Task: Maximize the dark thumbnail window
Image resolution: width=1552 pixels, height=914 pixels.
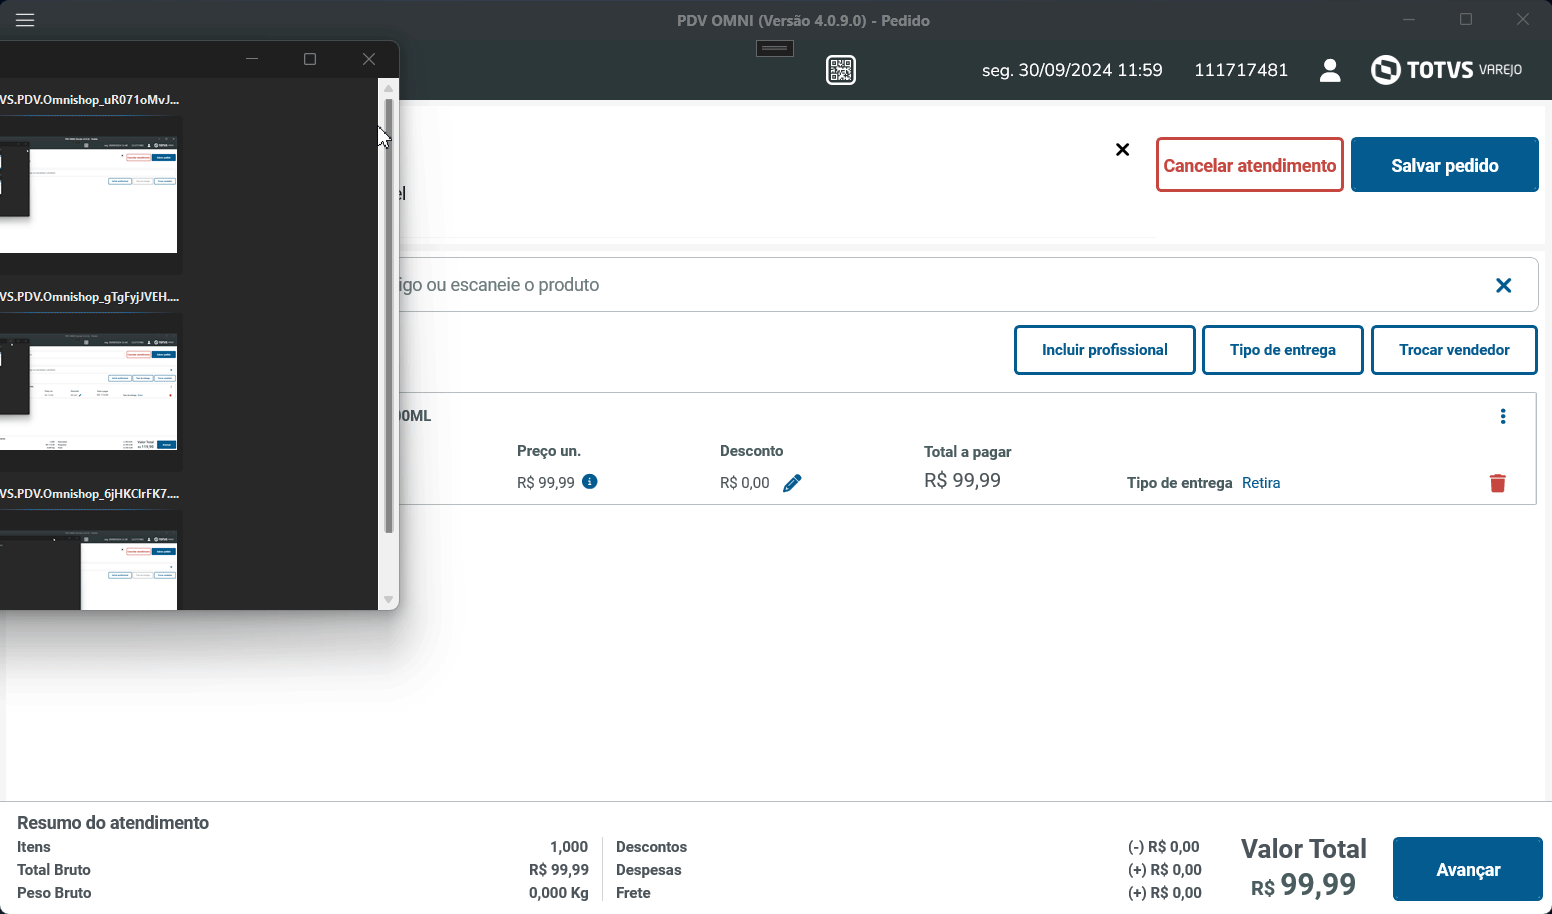Action: coord(310,59)
